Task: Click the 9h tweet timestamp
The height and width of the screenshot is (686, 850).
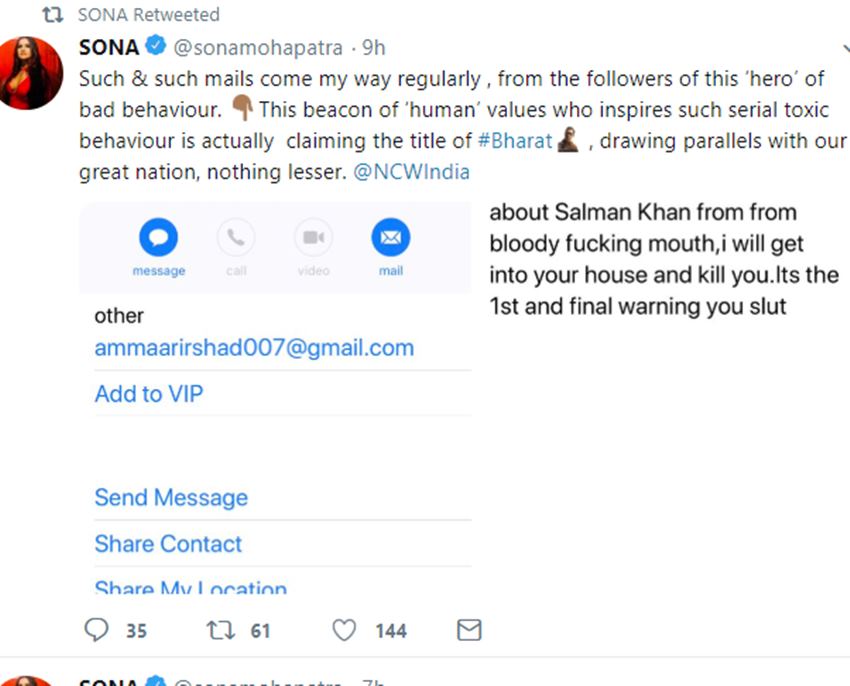Action: (374, 47)
